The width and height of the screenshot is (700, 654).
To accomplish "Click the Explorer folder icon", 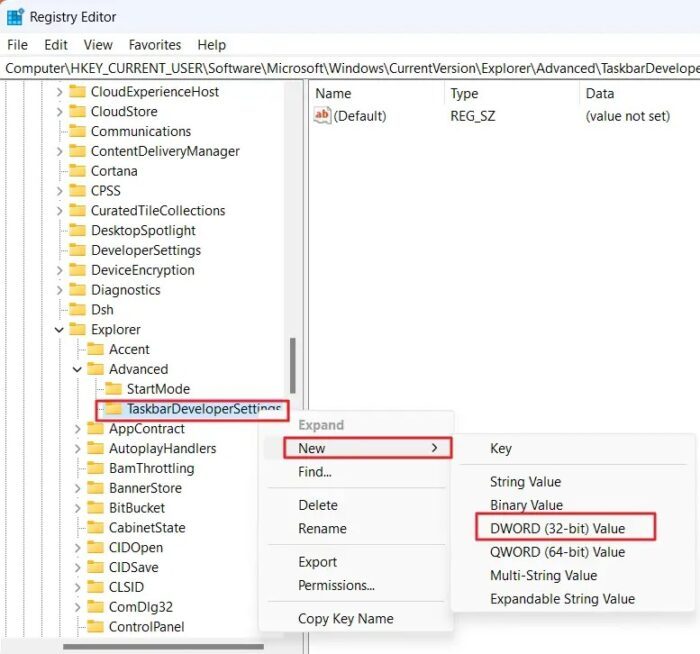I will coord(77,329).
